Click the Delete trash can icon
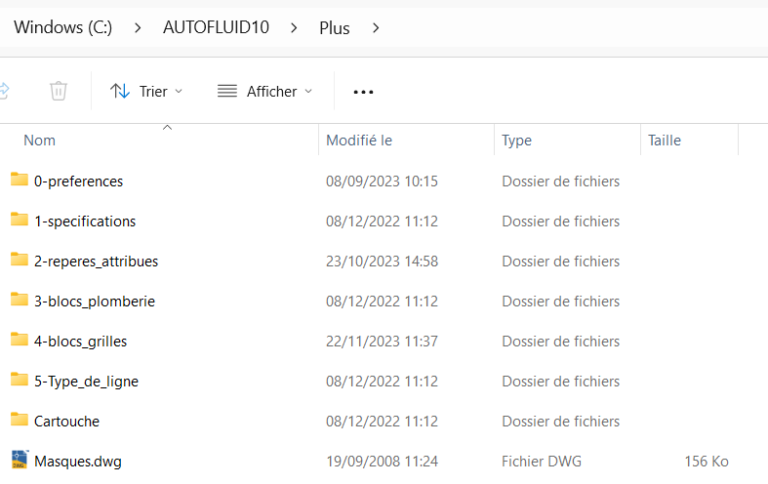This screenshot has height=484, width=768. tap(58, 91)
